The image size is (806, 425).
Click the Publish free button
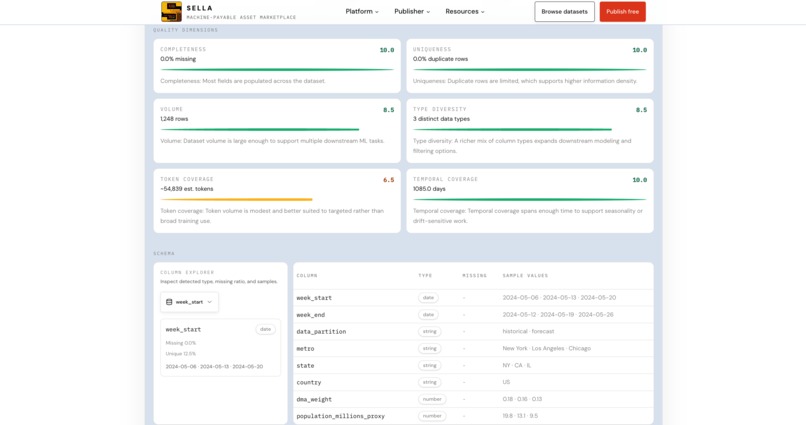coord(622,11)
